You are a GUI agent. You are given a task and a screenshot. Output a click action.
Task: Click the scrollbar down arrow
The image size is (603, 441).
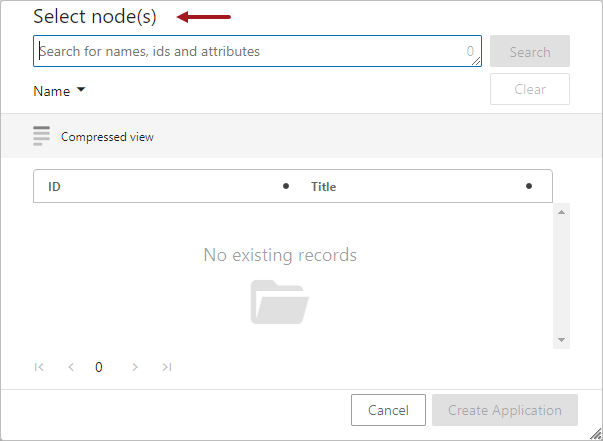(x=561, y=340)
